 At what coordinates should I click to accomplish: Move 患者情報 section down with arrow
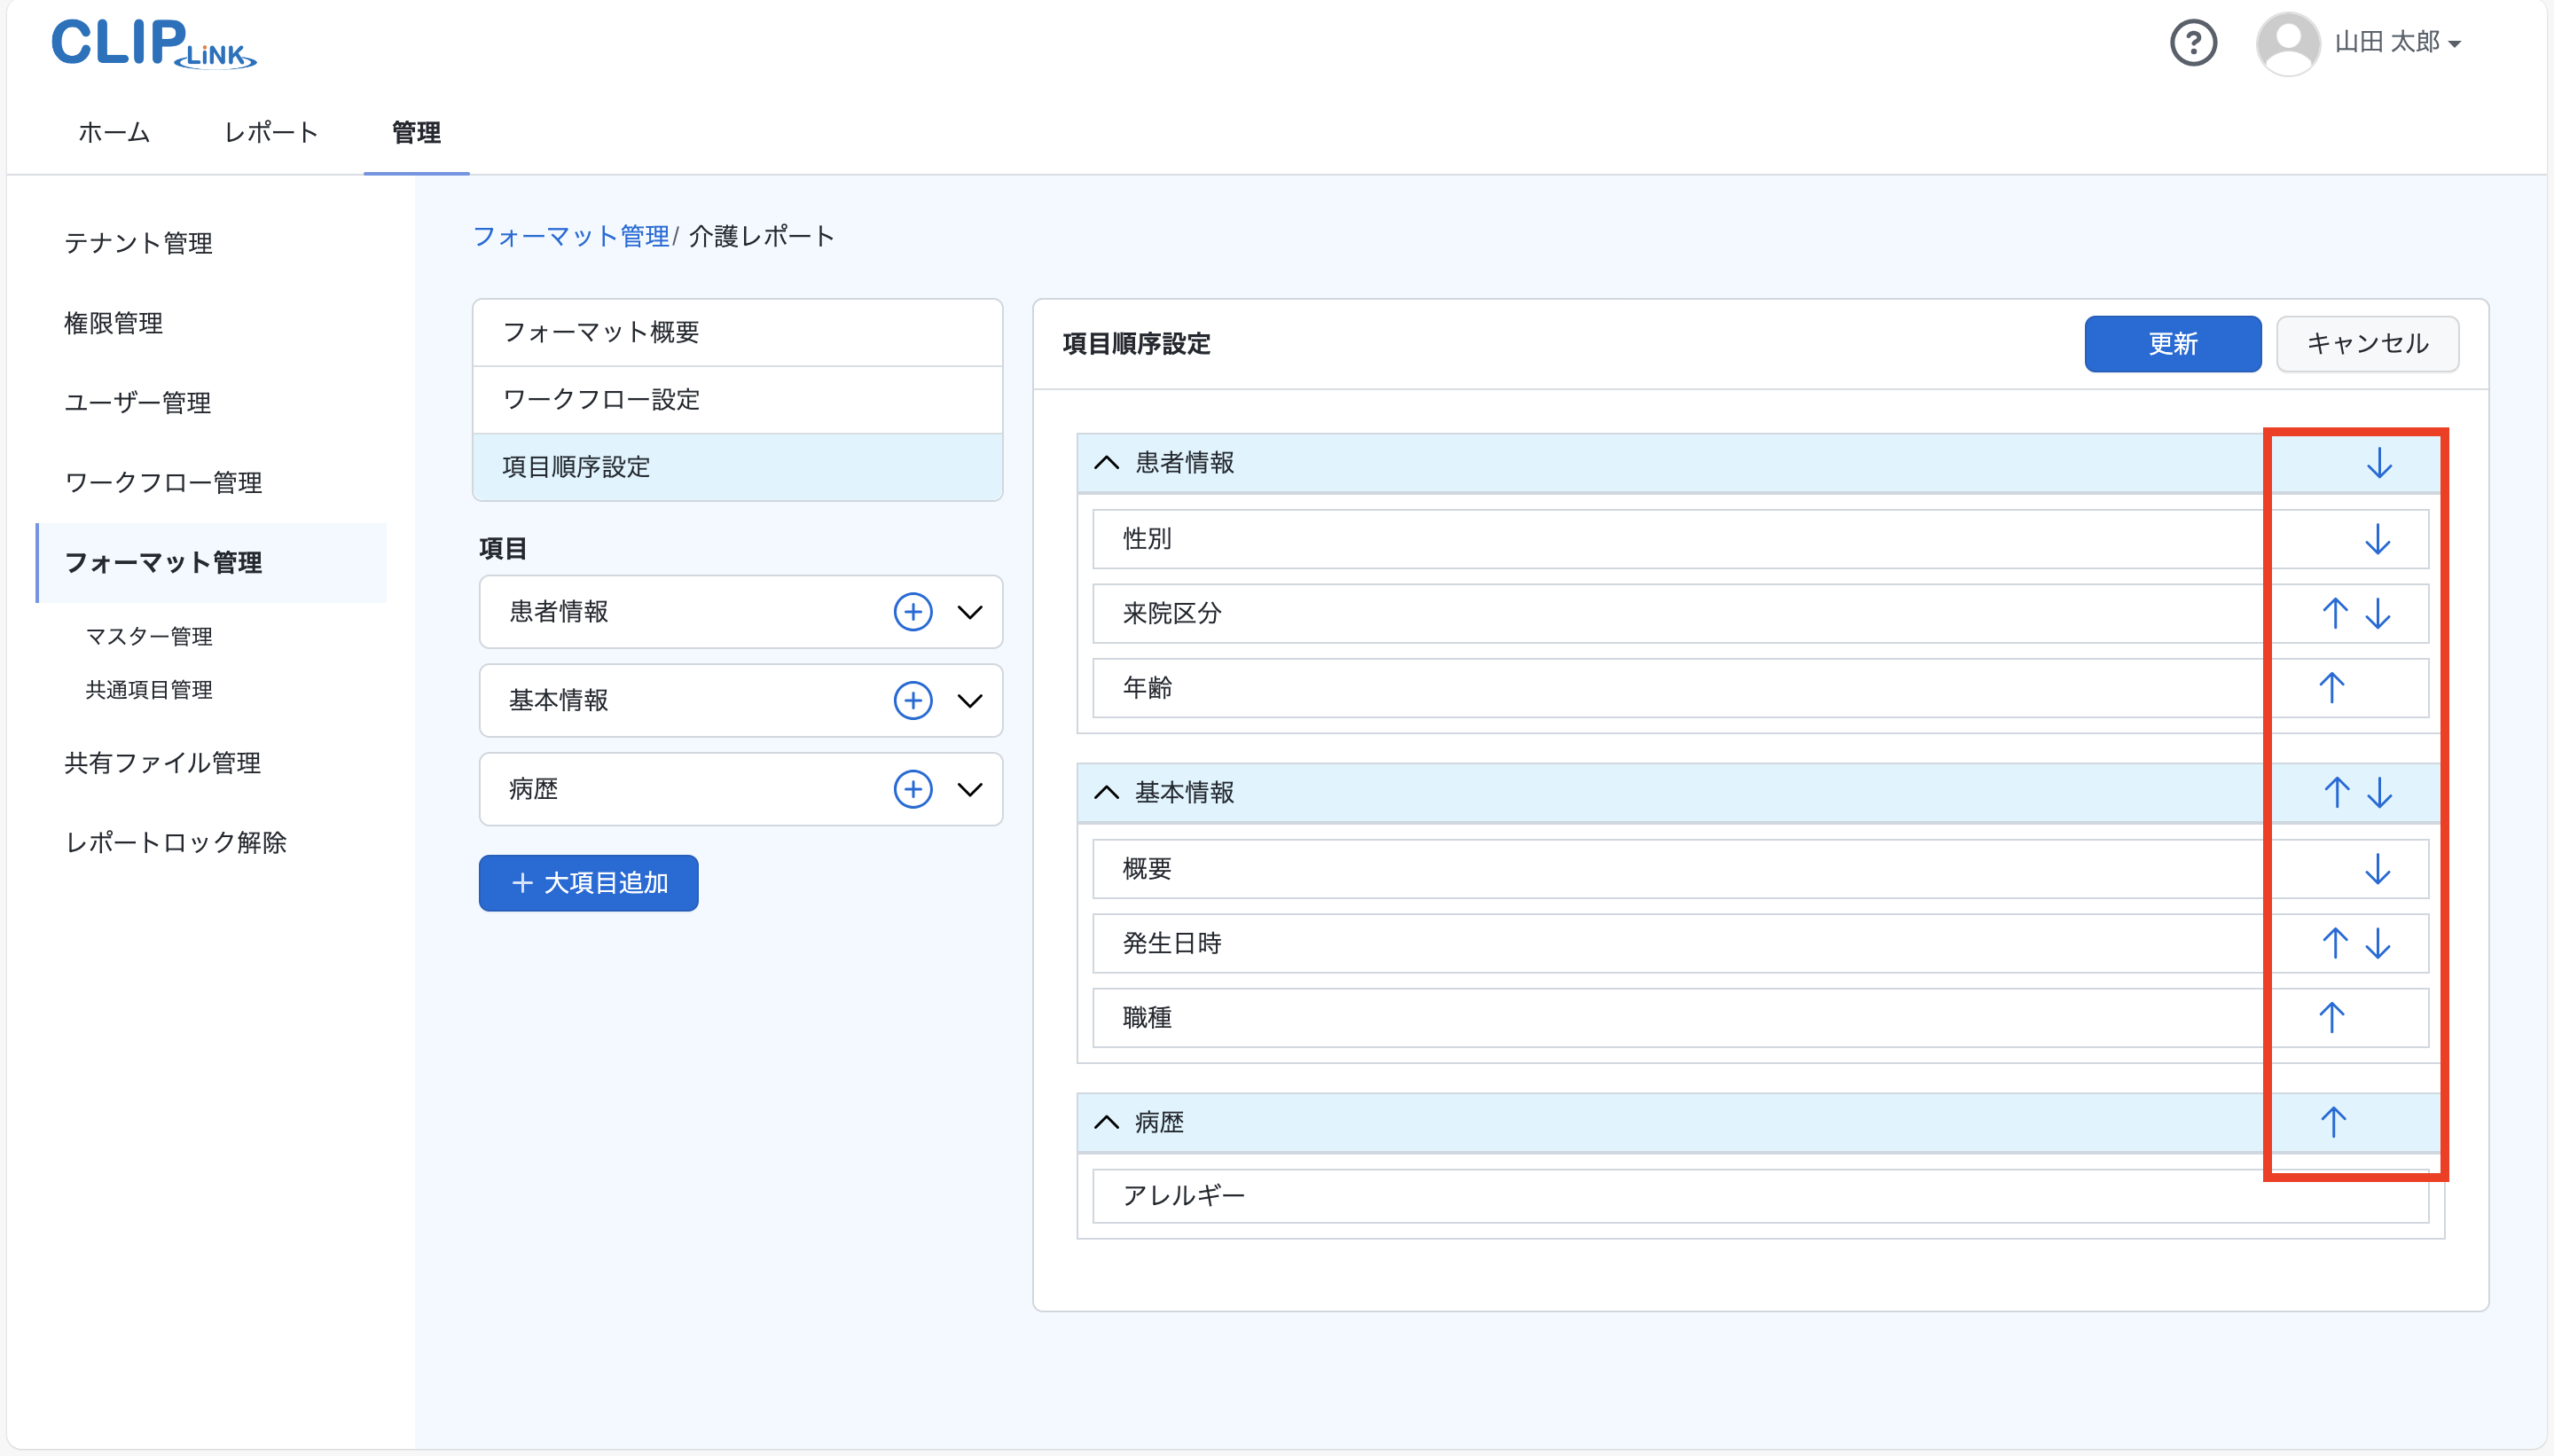tap(2378, 463)
